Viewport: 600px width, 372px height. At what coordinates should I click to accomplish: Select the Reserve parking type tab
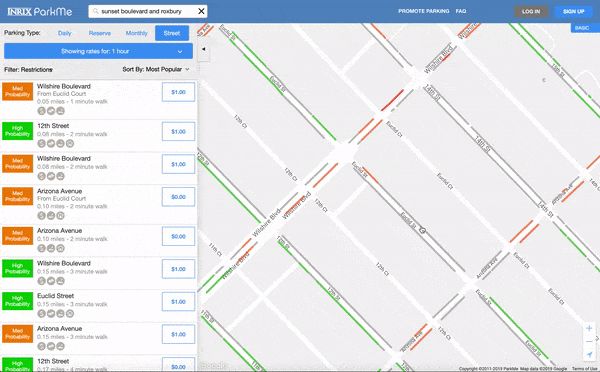[x=100, y=33]
